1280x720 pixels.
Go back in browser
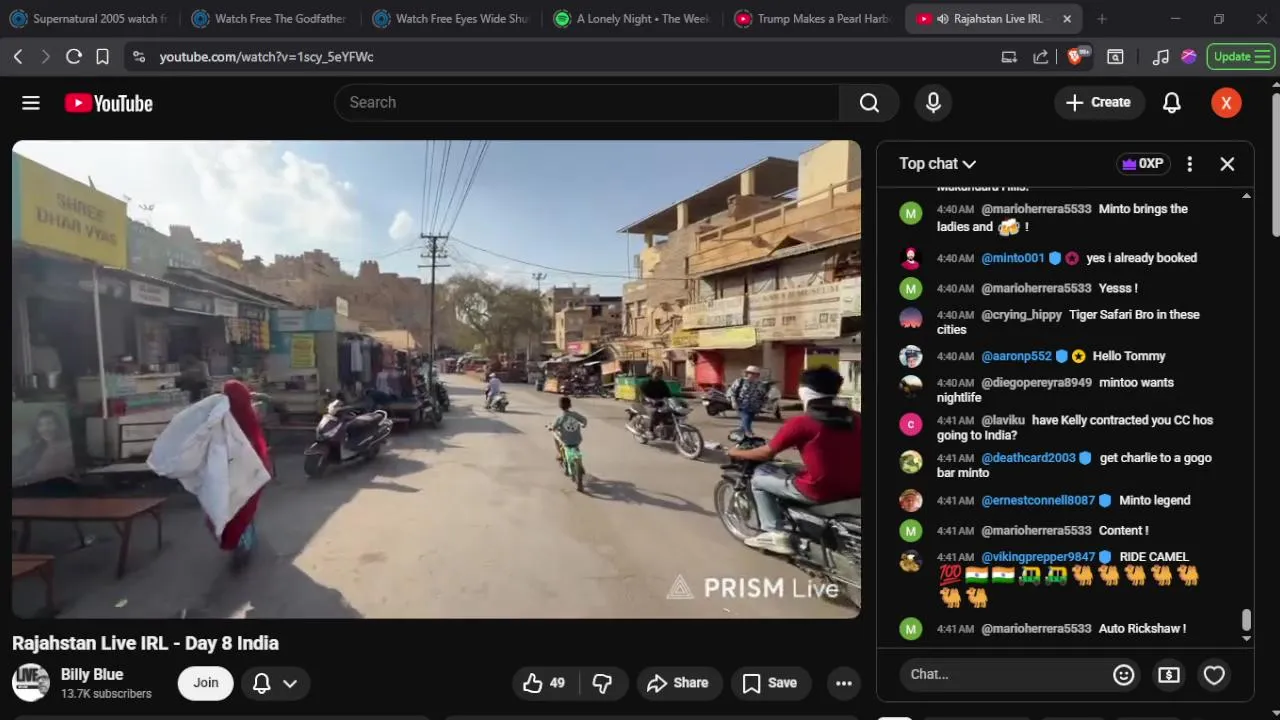tap(18, 57)
